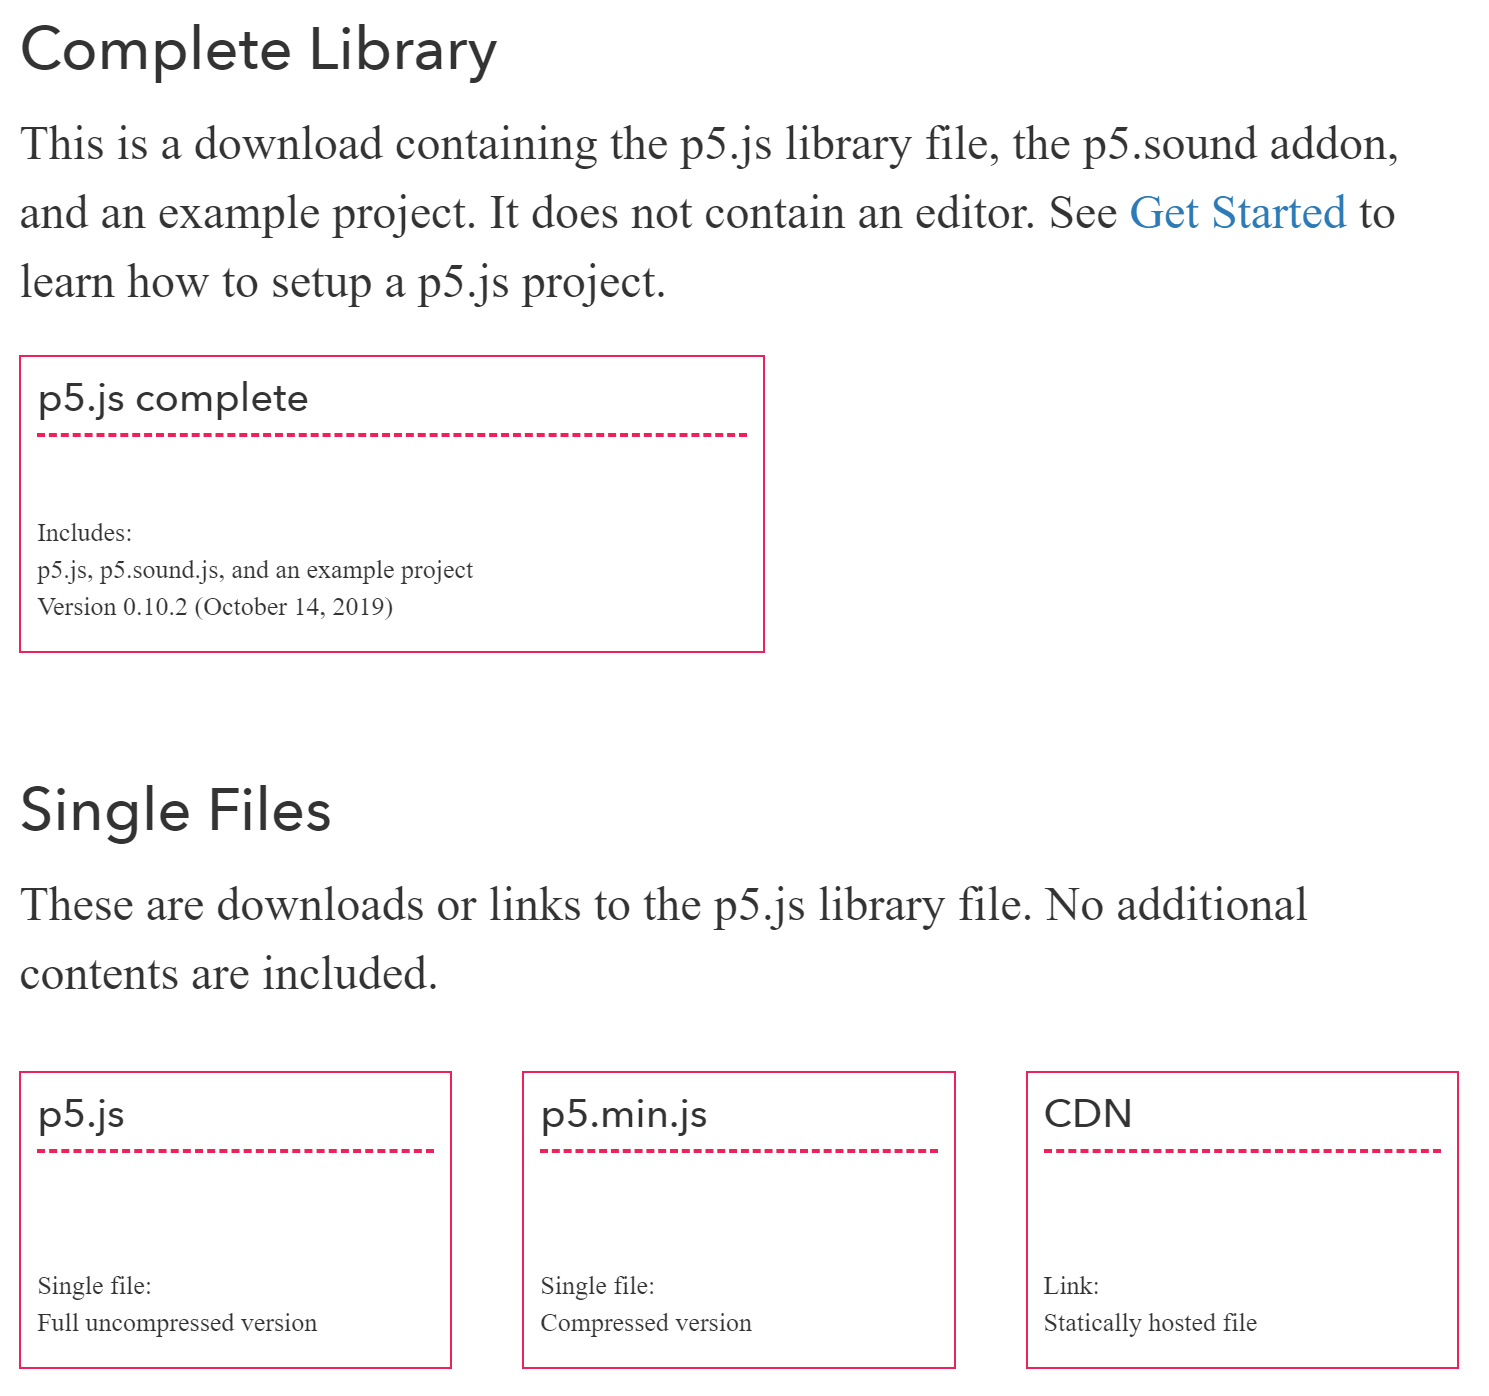Open the Get Started link
1489x1396 pixels.
click(x=1237, y=213)
